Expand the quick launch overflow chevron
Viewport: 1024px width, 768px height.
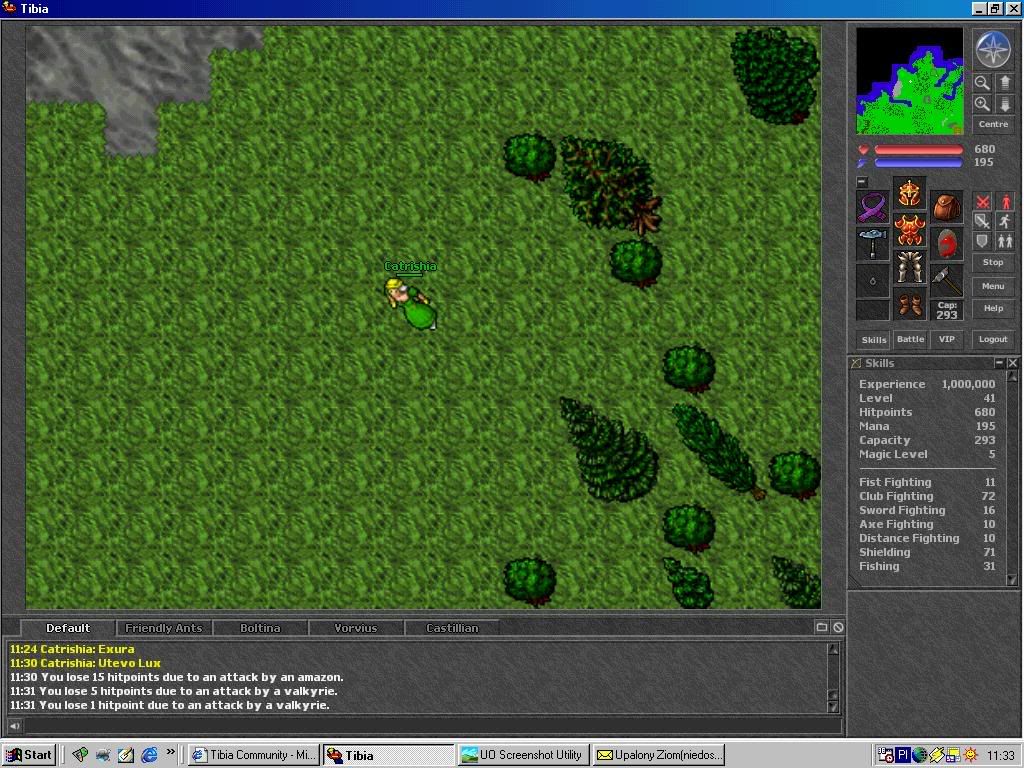coord(170,752)
